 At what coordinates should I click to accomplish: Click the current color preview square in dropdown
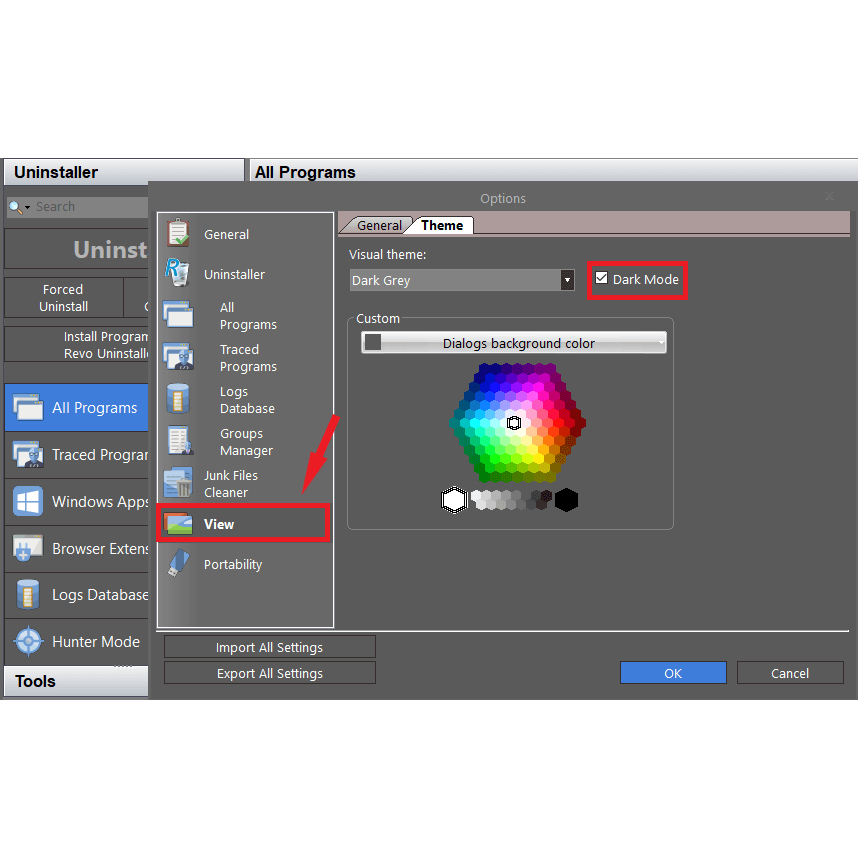373,343
